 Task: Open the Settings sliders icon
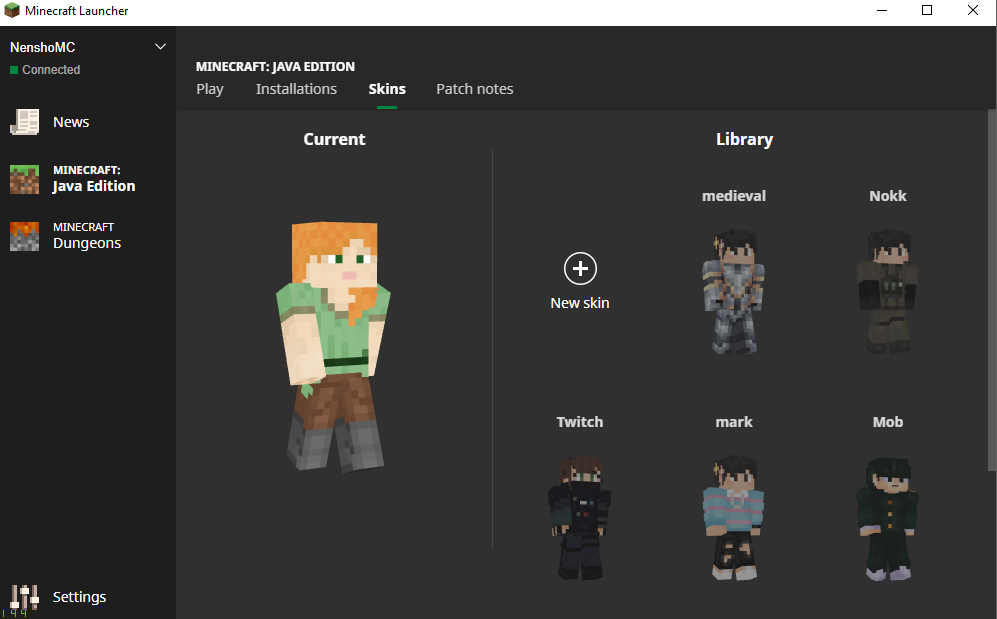[24, 597]
